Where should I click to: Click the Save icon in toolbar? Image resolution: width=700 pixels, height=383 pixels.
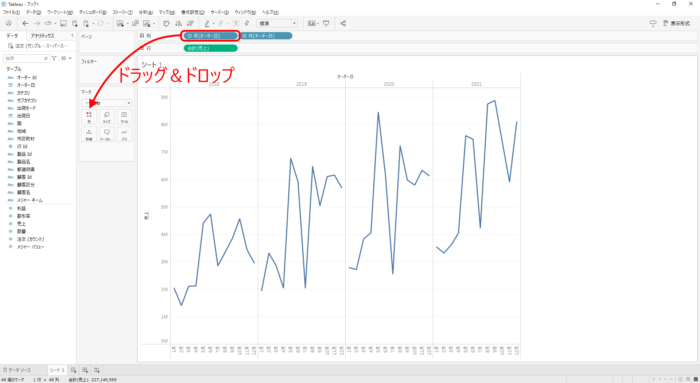pyautogui.click(x=63, y=23)
